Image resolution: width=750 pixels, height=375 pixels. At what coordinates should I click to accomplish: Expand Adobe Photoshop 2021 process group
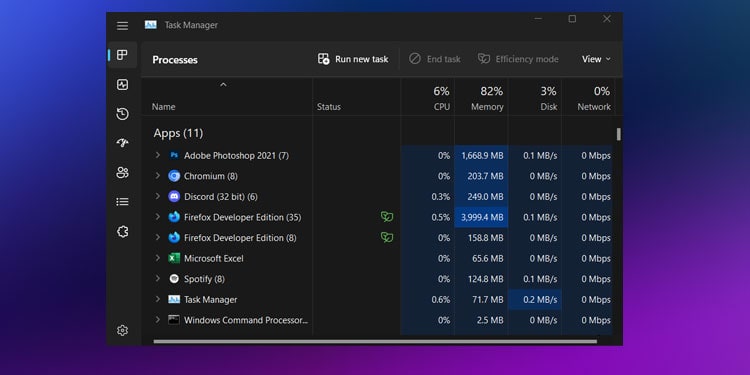tap(158, 155)
